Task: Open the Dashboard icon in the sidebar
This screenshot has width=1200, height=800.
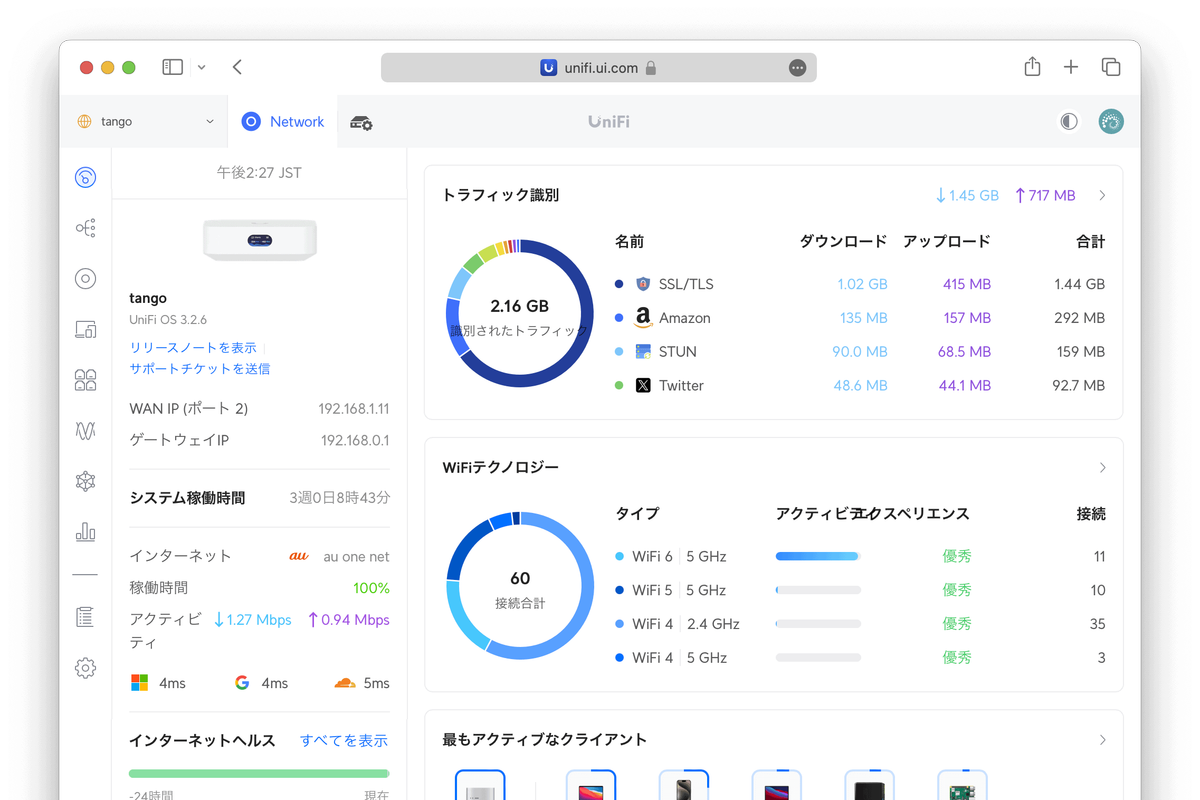Action: pyautogui.click(x=85, y=177)
